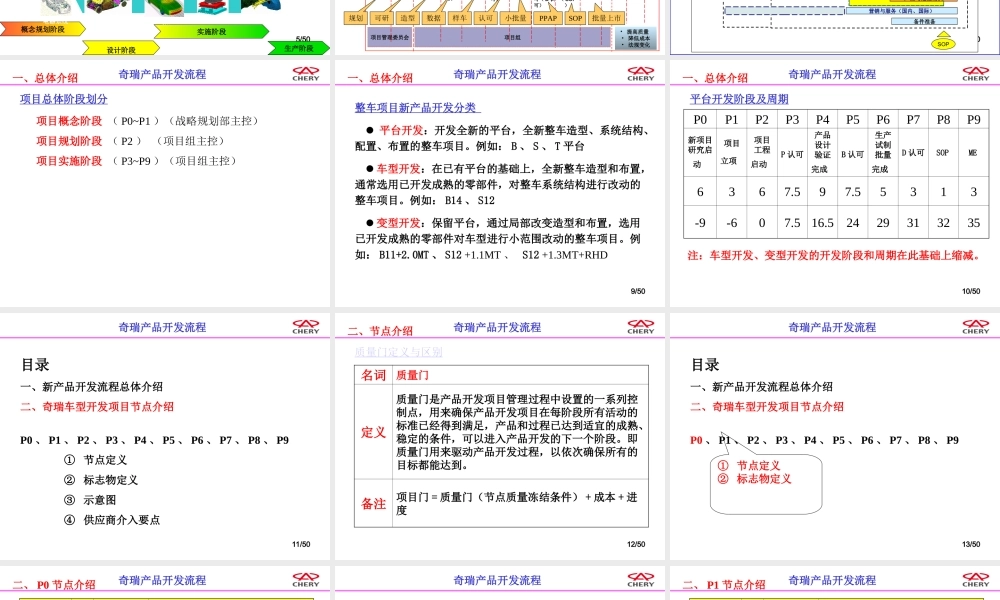
Task: Click the 5/50 page number
Action: tap(303, 40)
